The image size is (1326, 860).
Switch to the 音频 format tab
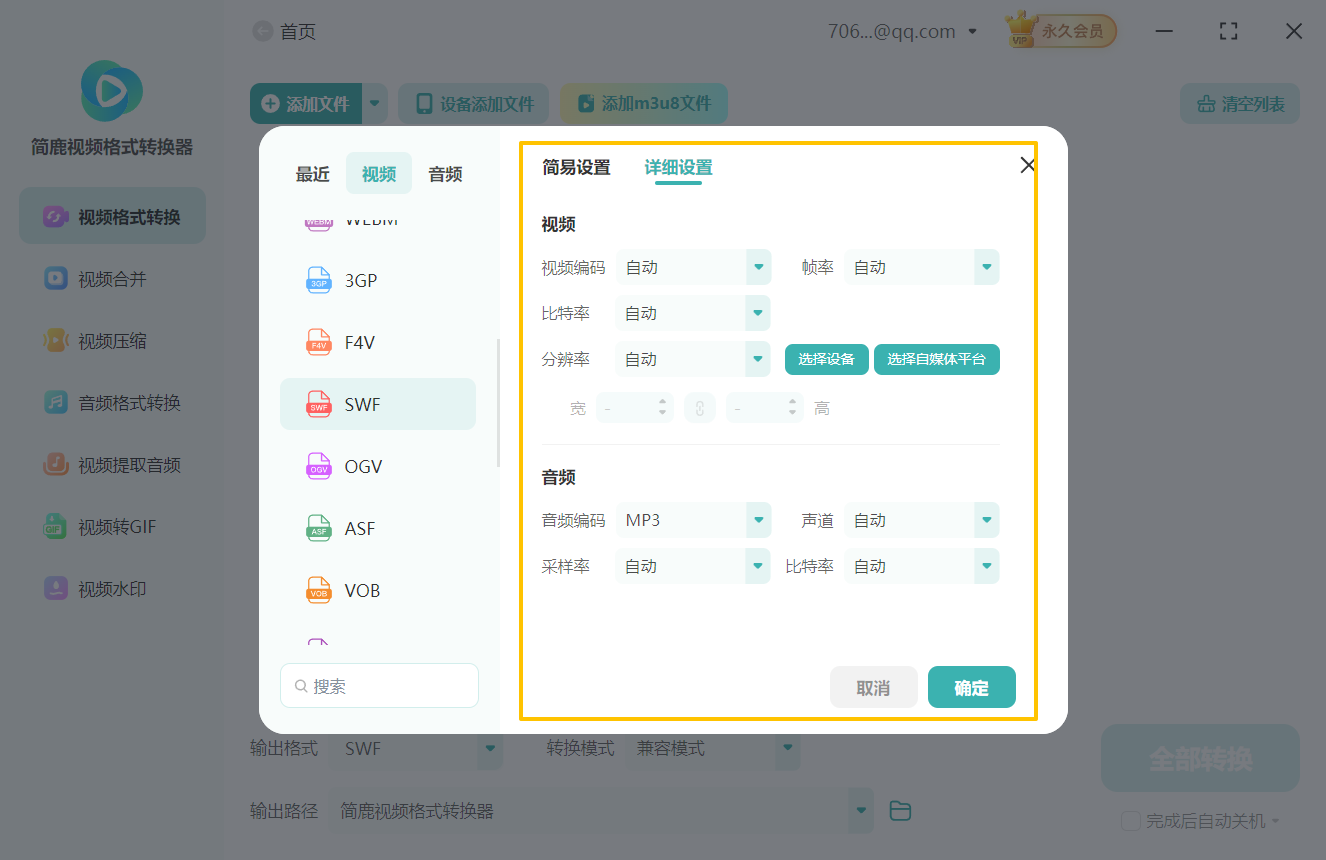pyautogui.click(x=444, y=173)
